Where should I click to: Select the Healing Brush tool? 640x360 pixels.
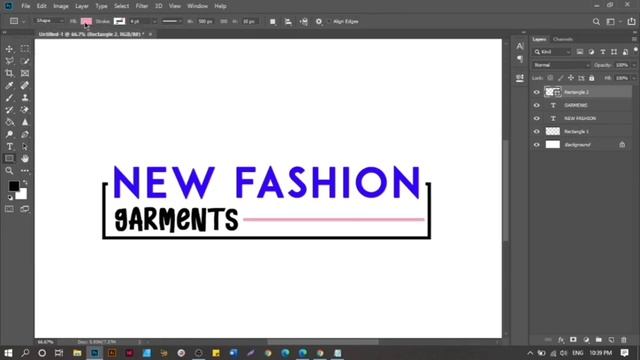(25, 86)
